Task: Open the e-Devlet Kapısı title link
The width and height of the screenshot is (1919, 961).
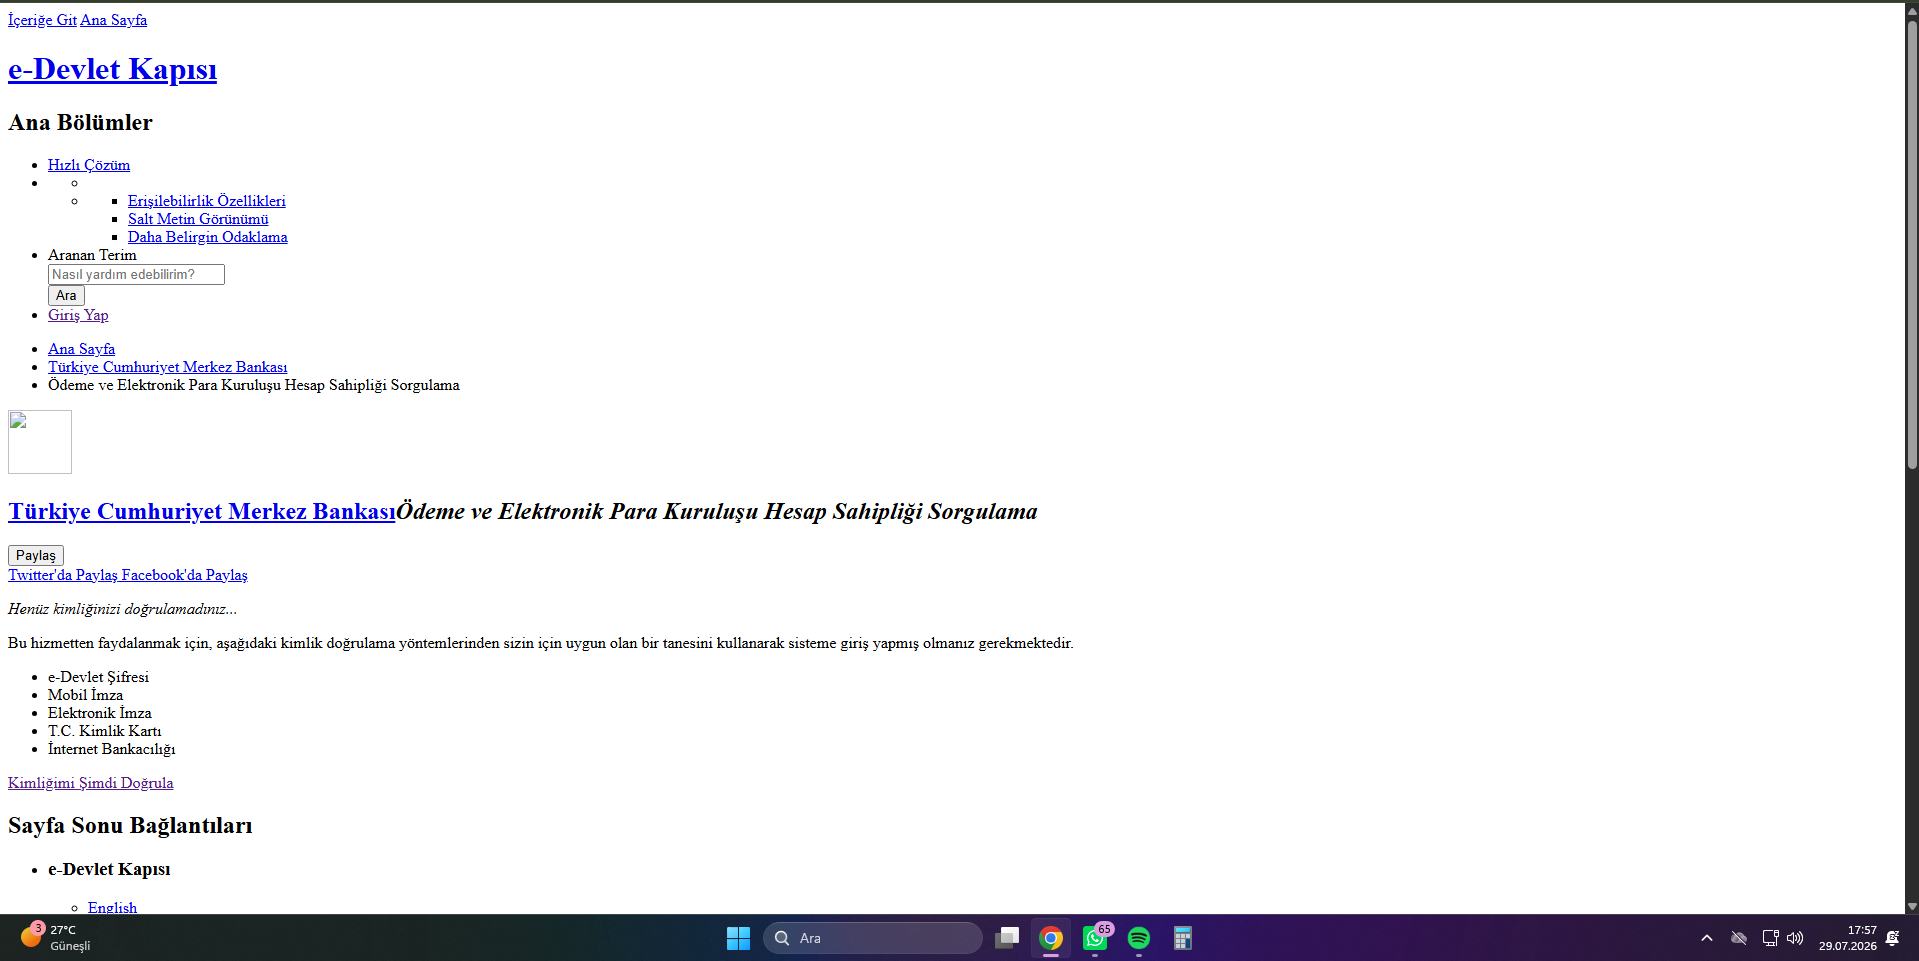Action: (112, 69)
